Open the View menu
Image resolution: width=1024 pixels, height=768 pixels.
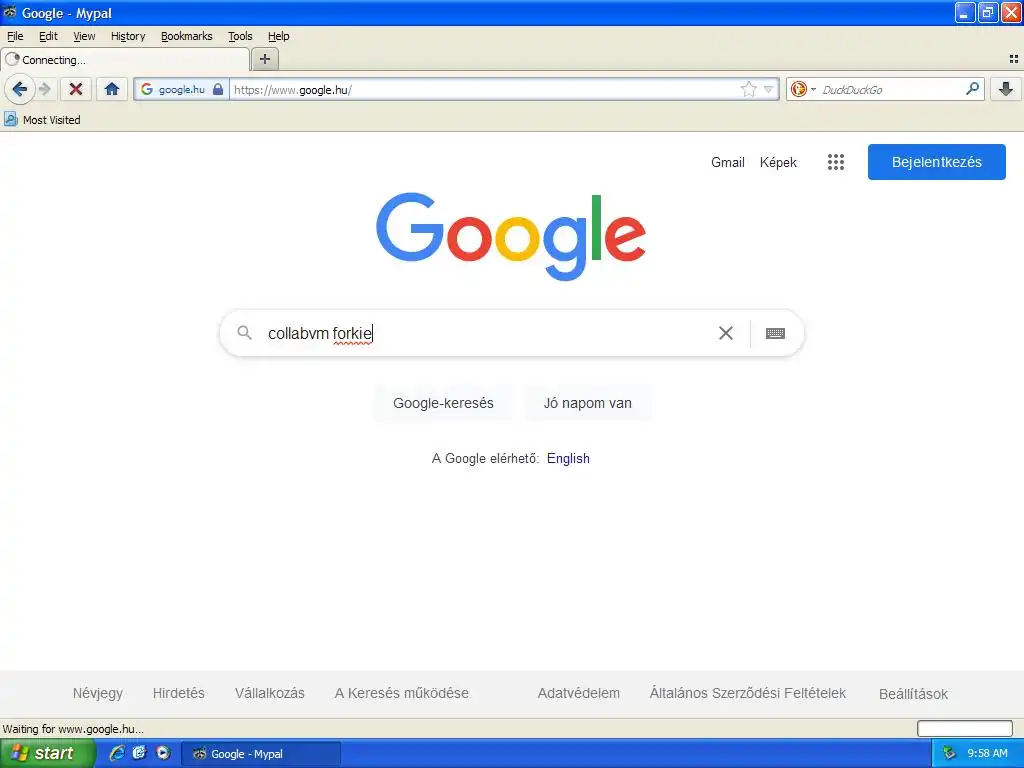[84, 36]
